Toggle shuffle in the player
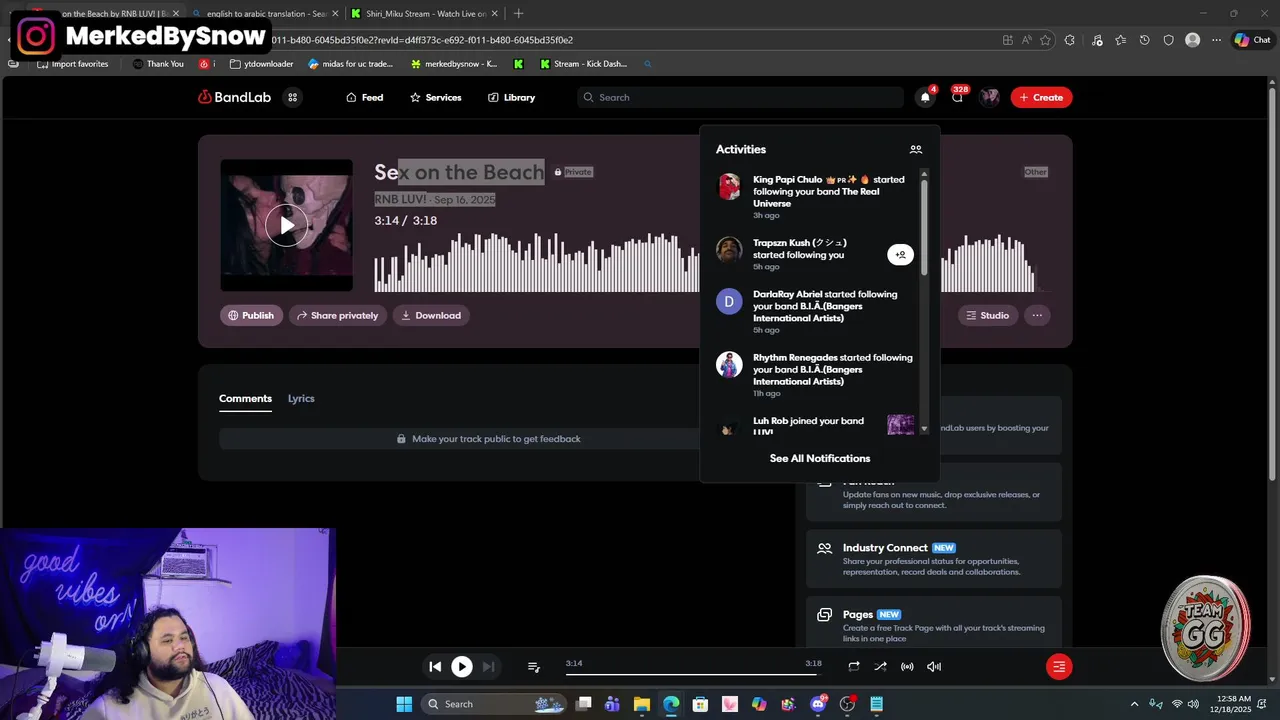Image resolution: width=1280 pixels, height=720 pixels. [880, 666]
